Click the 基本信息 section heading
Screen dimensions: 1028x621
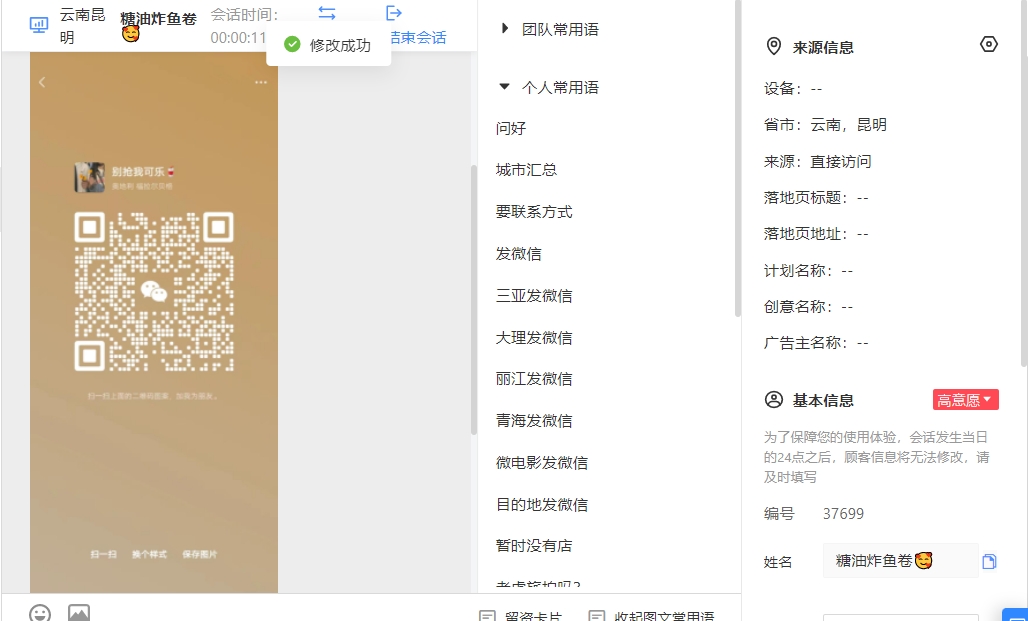[823, 401]
